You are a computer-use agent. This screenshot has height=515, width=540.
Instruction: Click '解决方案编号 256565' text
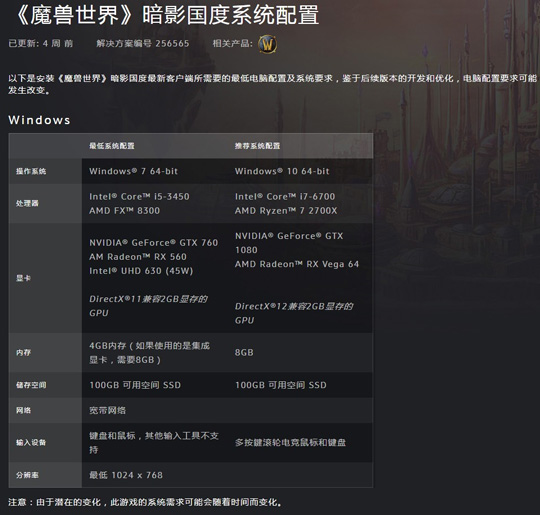[143, 43]
